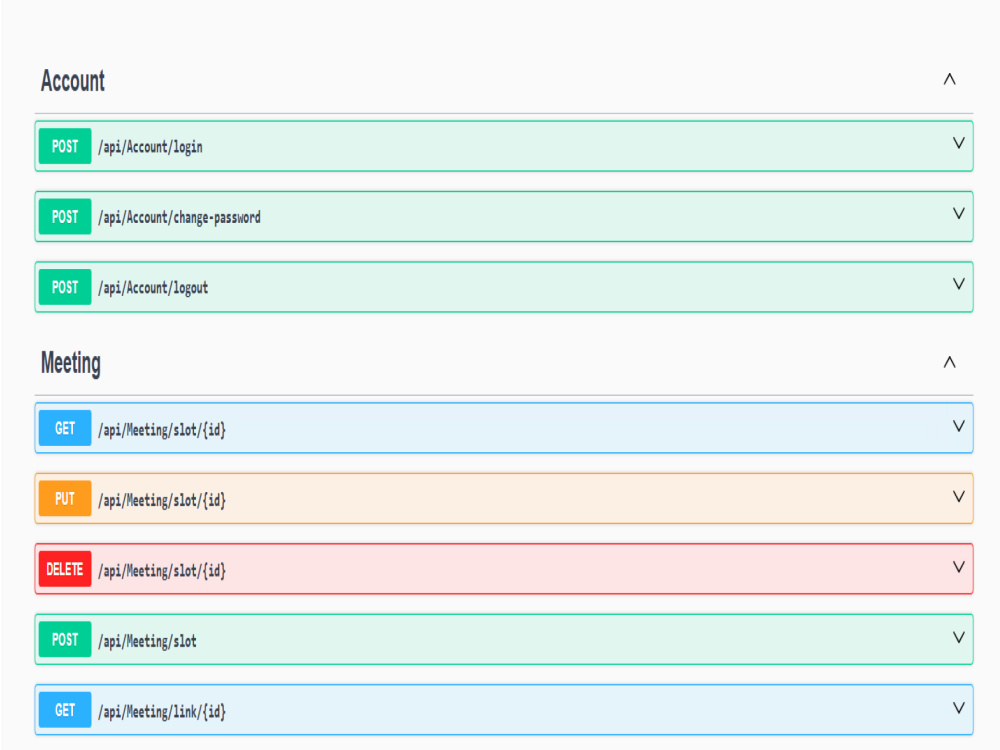The height and width of the screenshot is (750, 1000).
Task: Open the /api/Account/login path text
Action: [x=151, y=147]
